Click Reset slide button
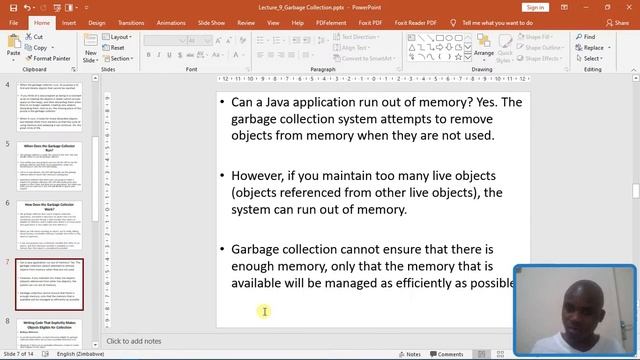 (x=113, y=48)
